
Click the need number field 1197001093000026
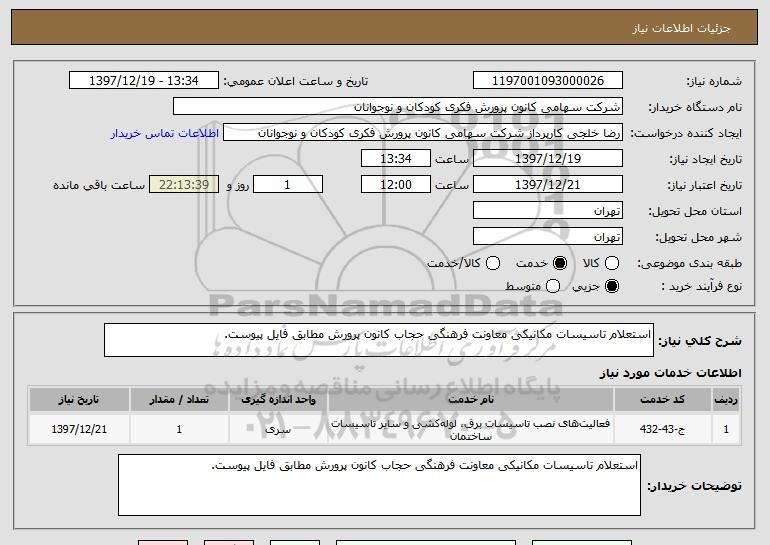coord(548,81)
